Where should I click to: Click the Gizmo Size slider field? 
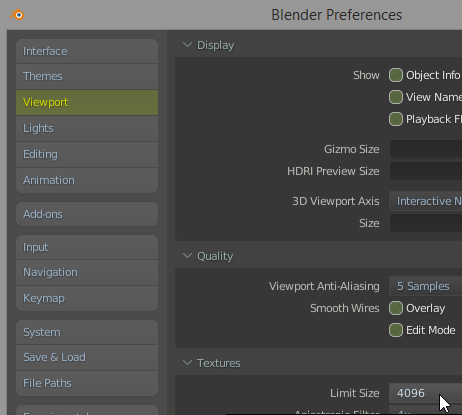click(426, 149)
